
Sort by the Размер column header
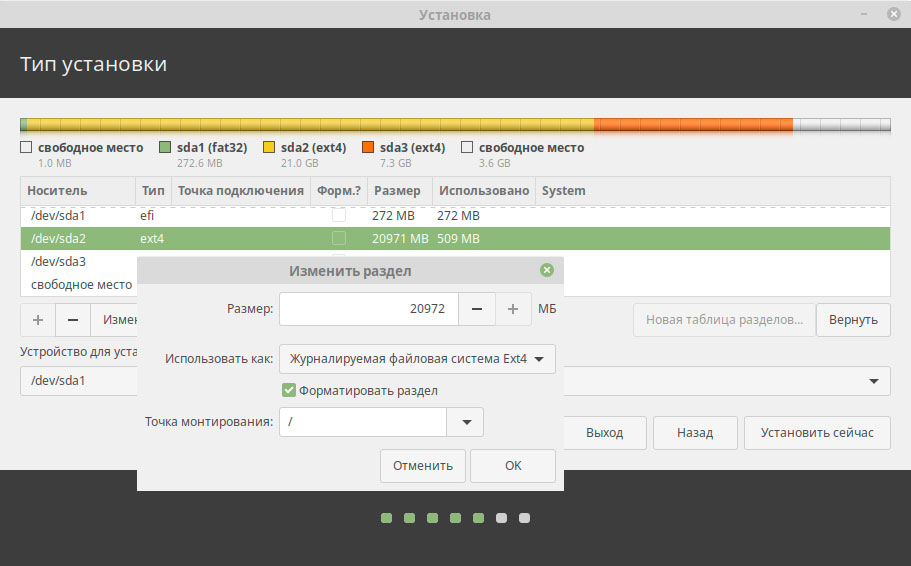coord(400,191)
